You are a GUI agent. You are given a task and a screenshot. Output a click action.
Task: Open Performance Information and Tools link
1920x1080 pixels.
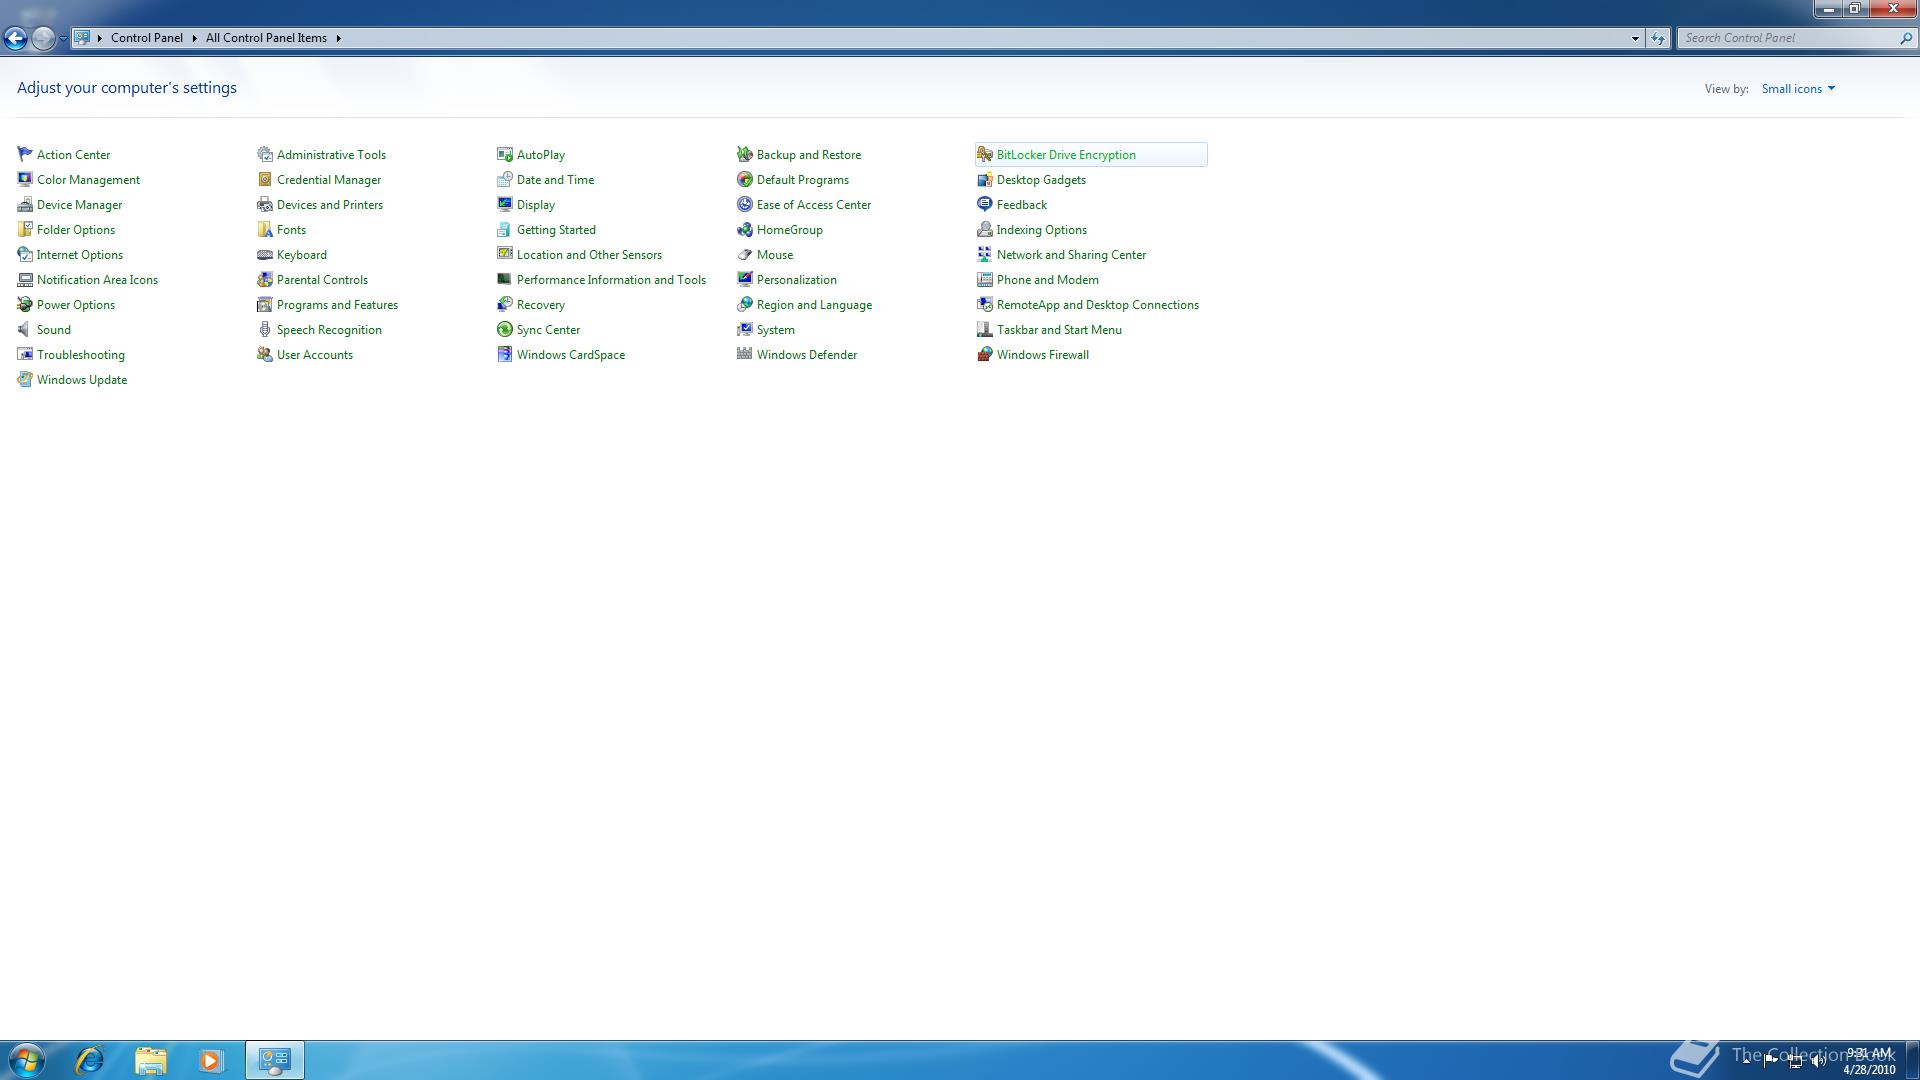tap(611, 280)
